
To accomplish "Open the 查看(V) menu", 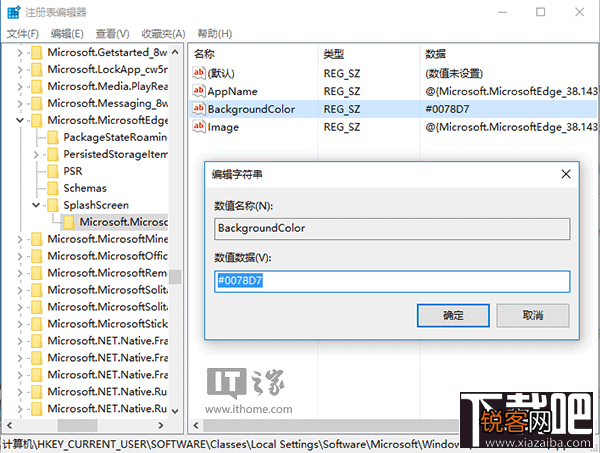I will 112,34.
